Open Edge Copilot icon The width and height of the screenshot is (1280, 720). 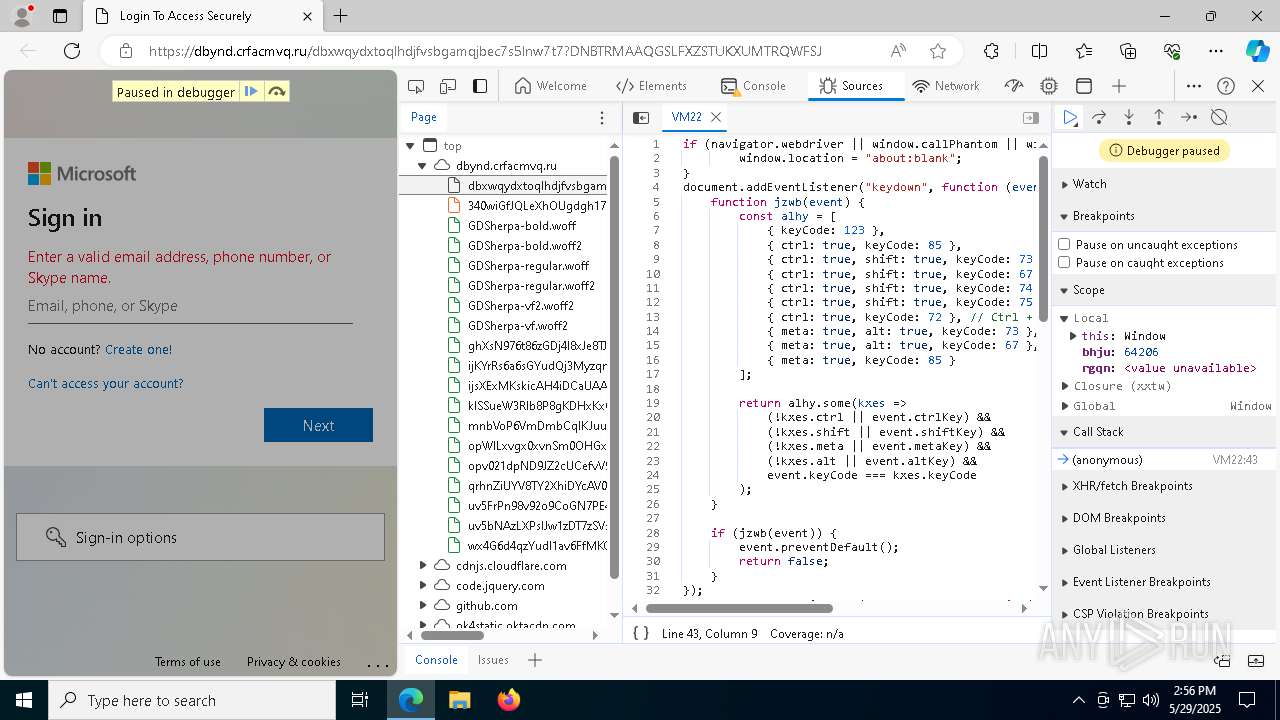1257,51
